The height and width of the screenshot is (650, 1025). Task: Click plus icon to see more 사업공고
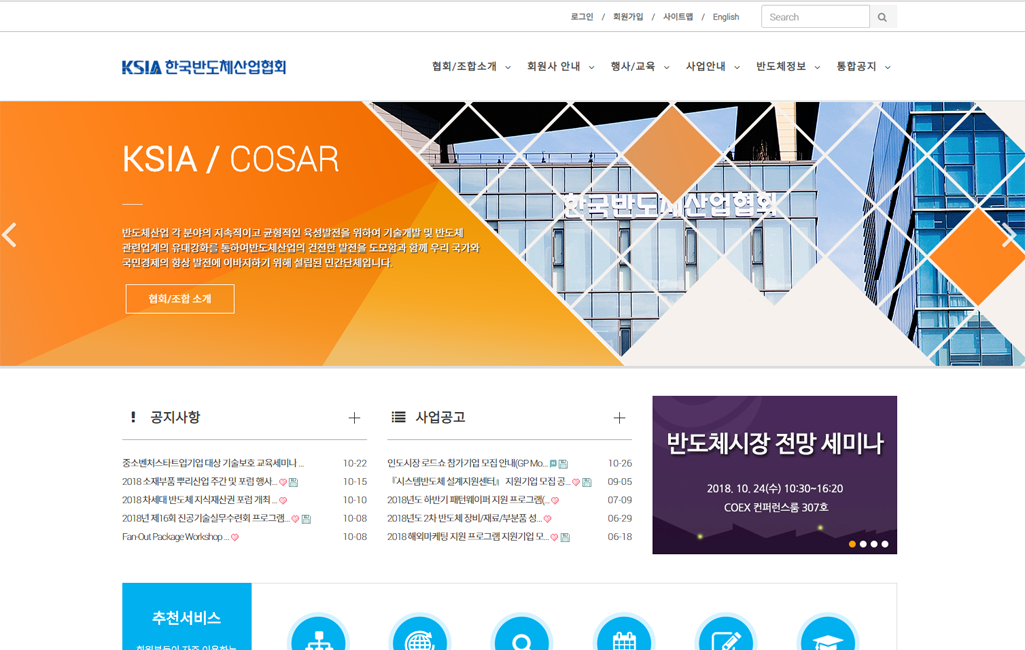620,418
